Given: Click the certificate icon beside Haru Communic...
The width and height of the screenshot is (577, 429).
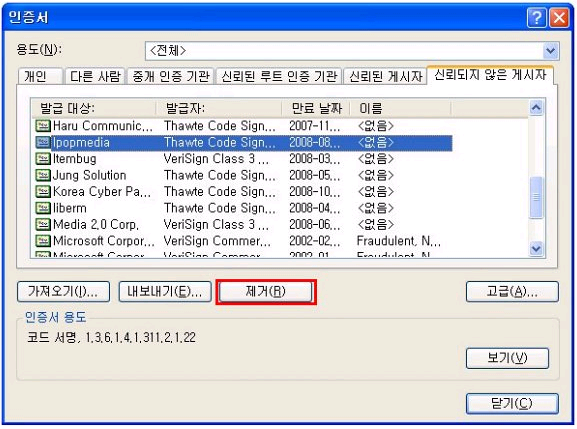Looking at the screenshot, I should click(x=43, y=126).
